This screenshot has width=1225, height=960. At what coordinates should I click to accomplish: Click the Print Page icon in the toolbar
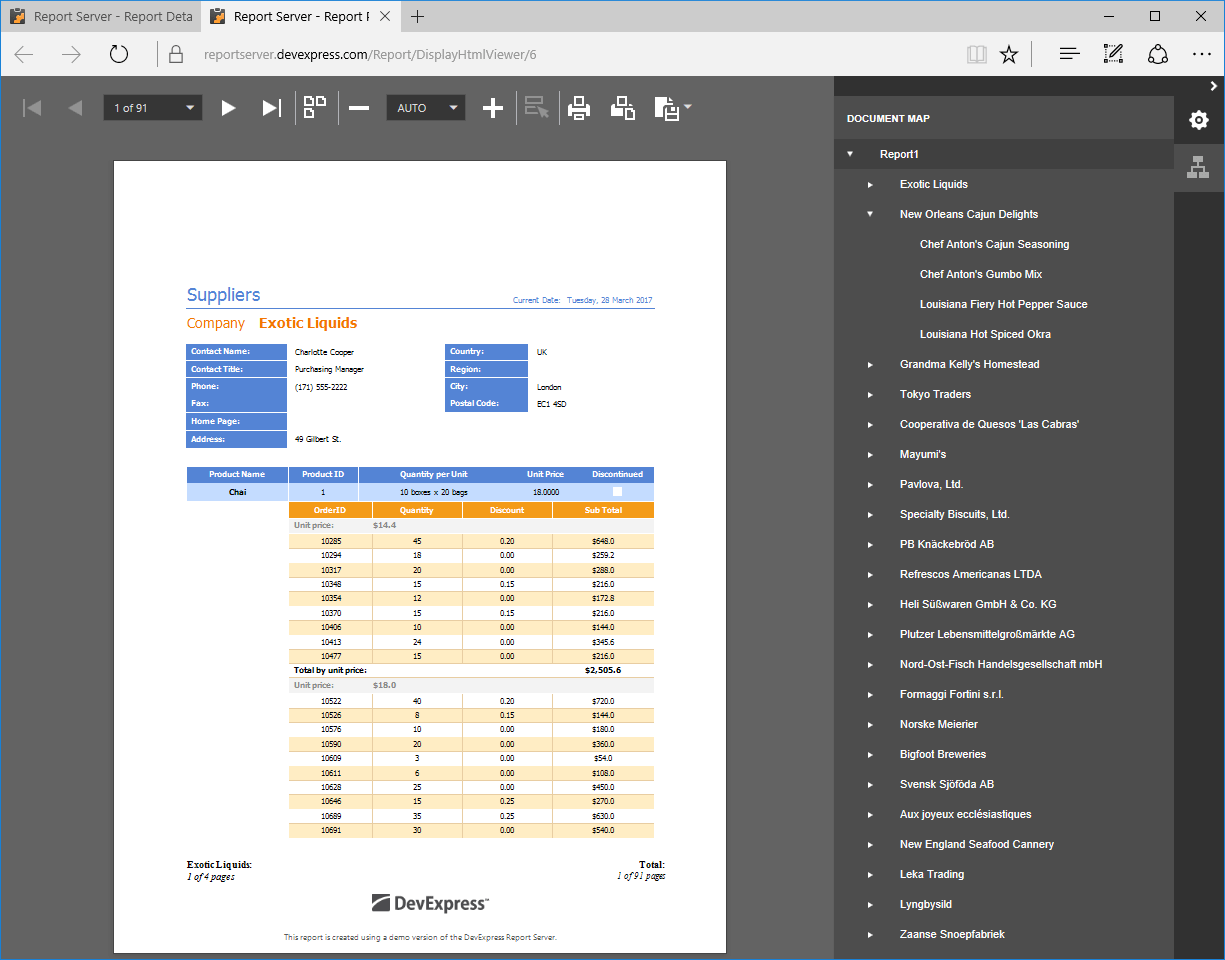[x=622, y=107]
